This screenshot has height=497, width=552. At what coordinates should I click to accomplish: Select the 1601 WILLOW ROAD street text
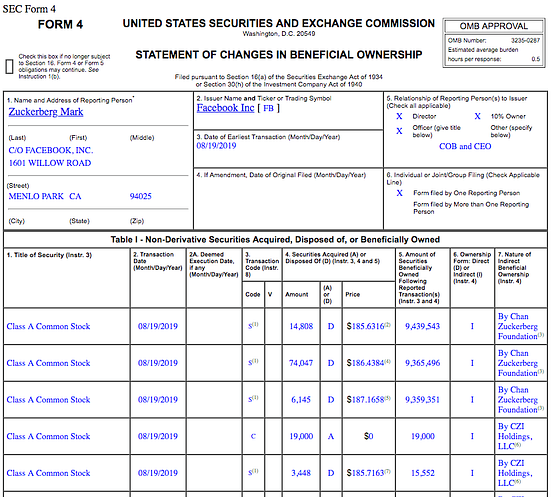(x=50, y=163)
